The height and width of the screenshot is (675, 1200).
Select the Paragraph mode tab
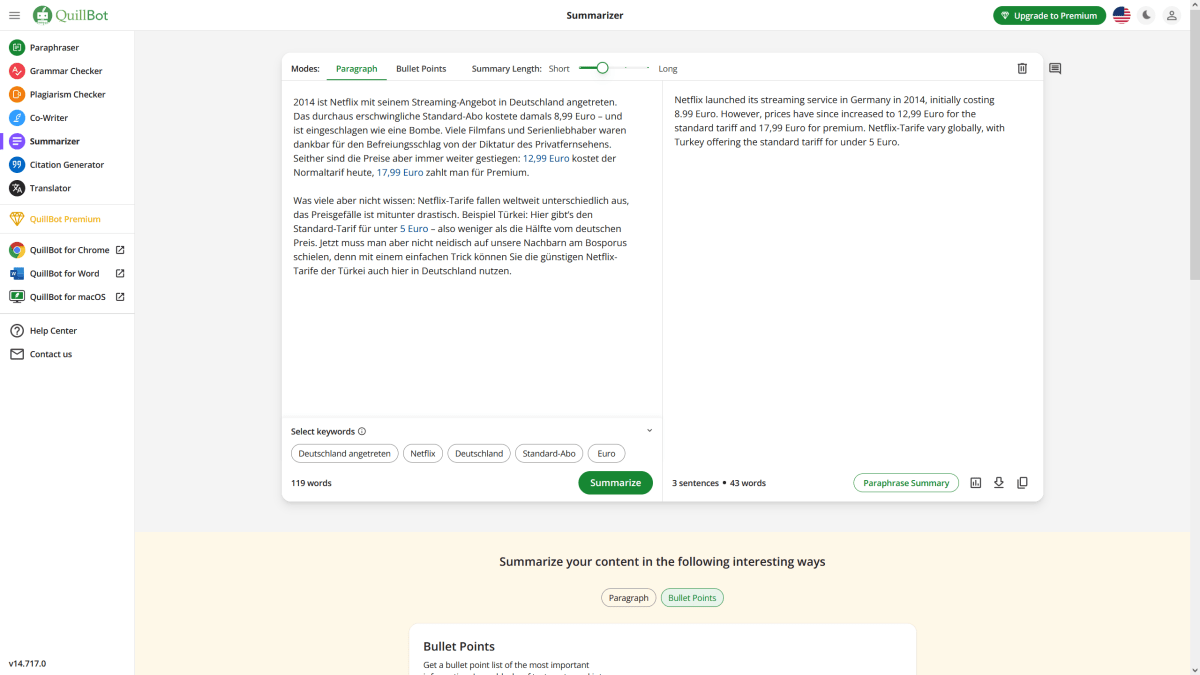pos(356,68)
